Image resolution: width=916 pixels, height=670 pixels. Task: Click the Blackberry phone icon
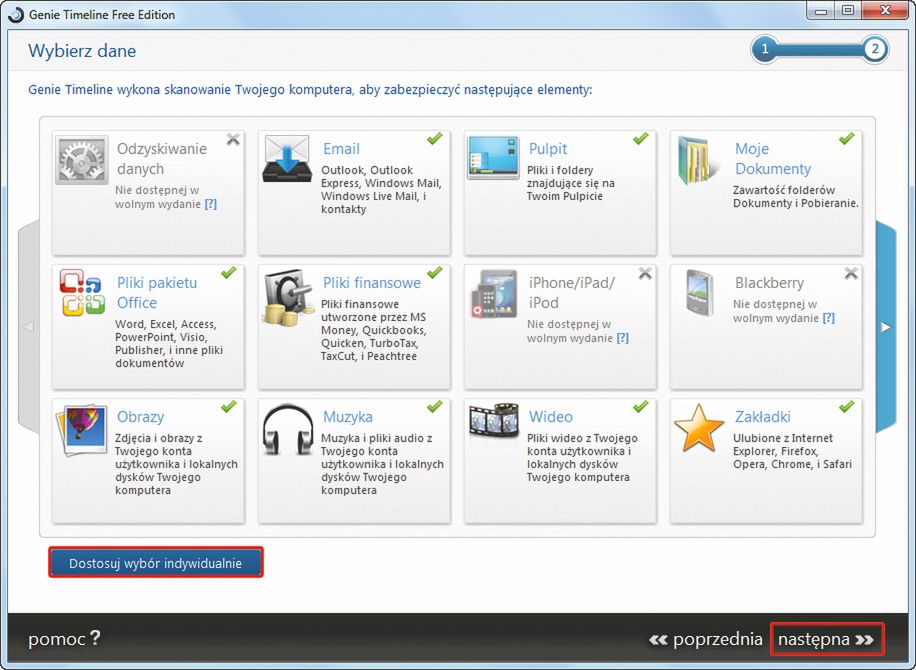(x=700, y=292)
